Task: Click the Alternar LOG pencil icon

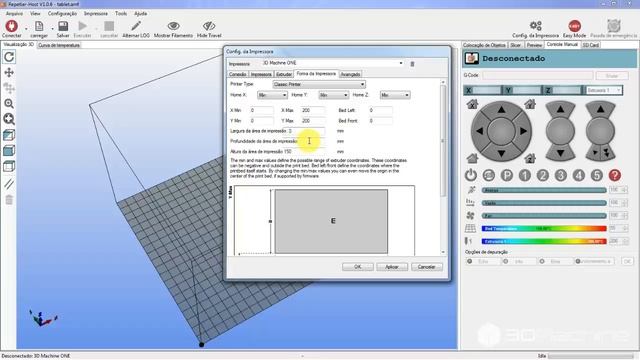Action: coord(136,26)
